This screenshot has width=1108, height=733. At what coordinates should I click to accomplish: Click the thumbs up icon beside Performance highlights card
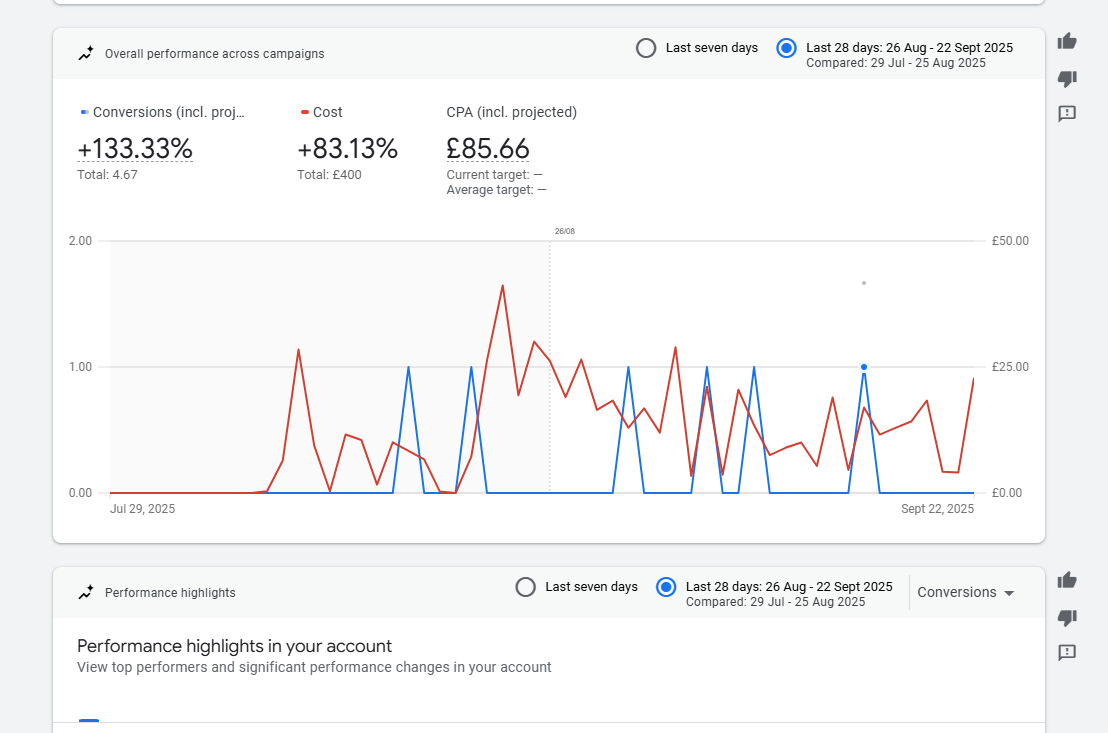[x=1067, y=580]
